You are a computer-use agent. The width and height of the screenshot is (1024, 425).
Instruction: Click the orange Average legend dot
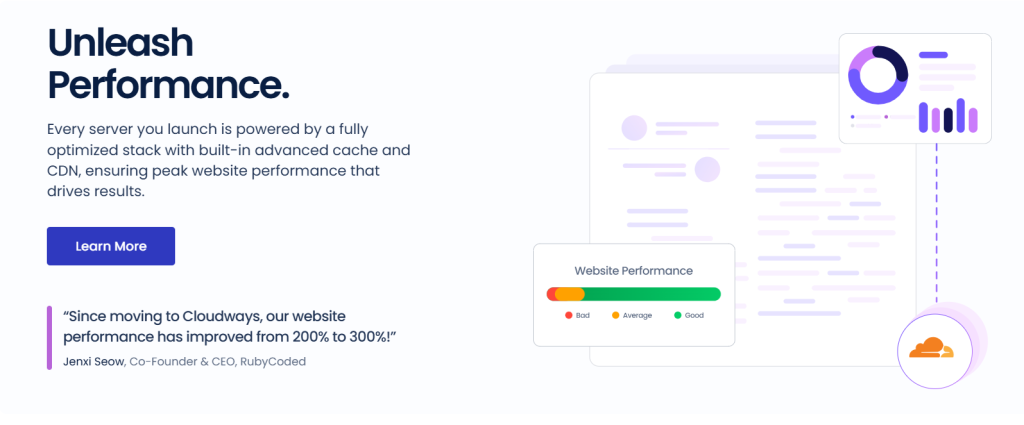click(x=616, y=315)
